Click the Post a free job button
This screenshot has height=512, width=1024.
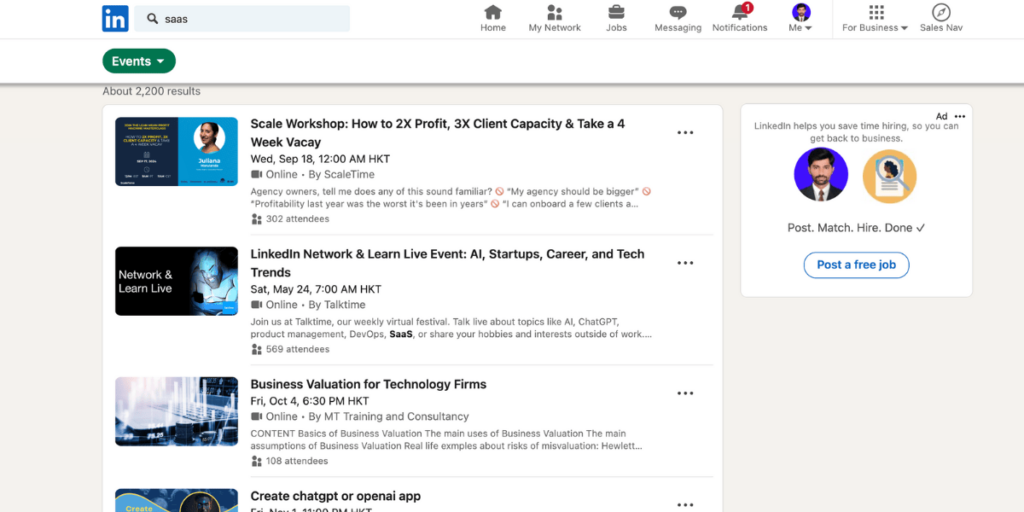[x=856, y=265]
